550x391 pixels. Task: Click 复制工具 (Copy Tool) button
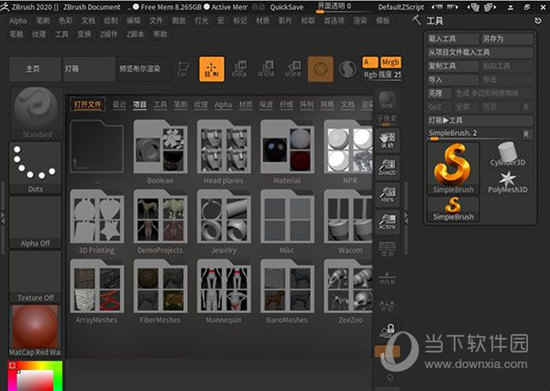pos(452,66)
